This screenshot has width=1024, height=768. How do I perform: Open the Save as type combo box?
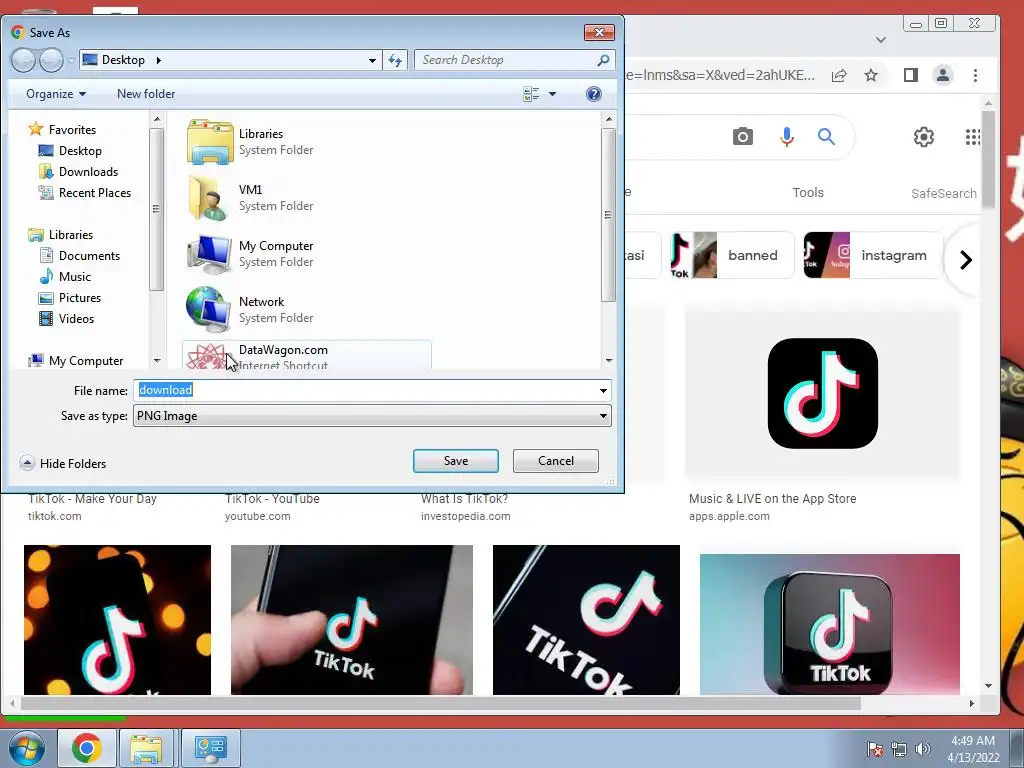pos(372,416)
